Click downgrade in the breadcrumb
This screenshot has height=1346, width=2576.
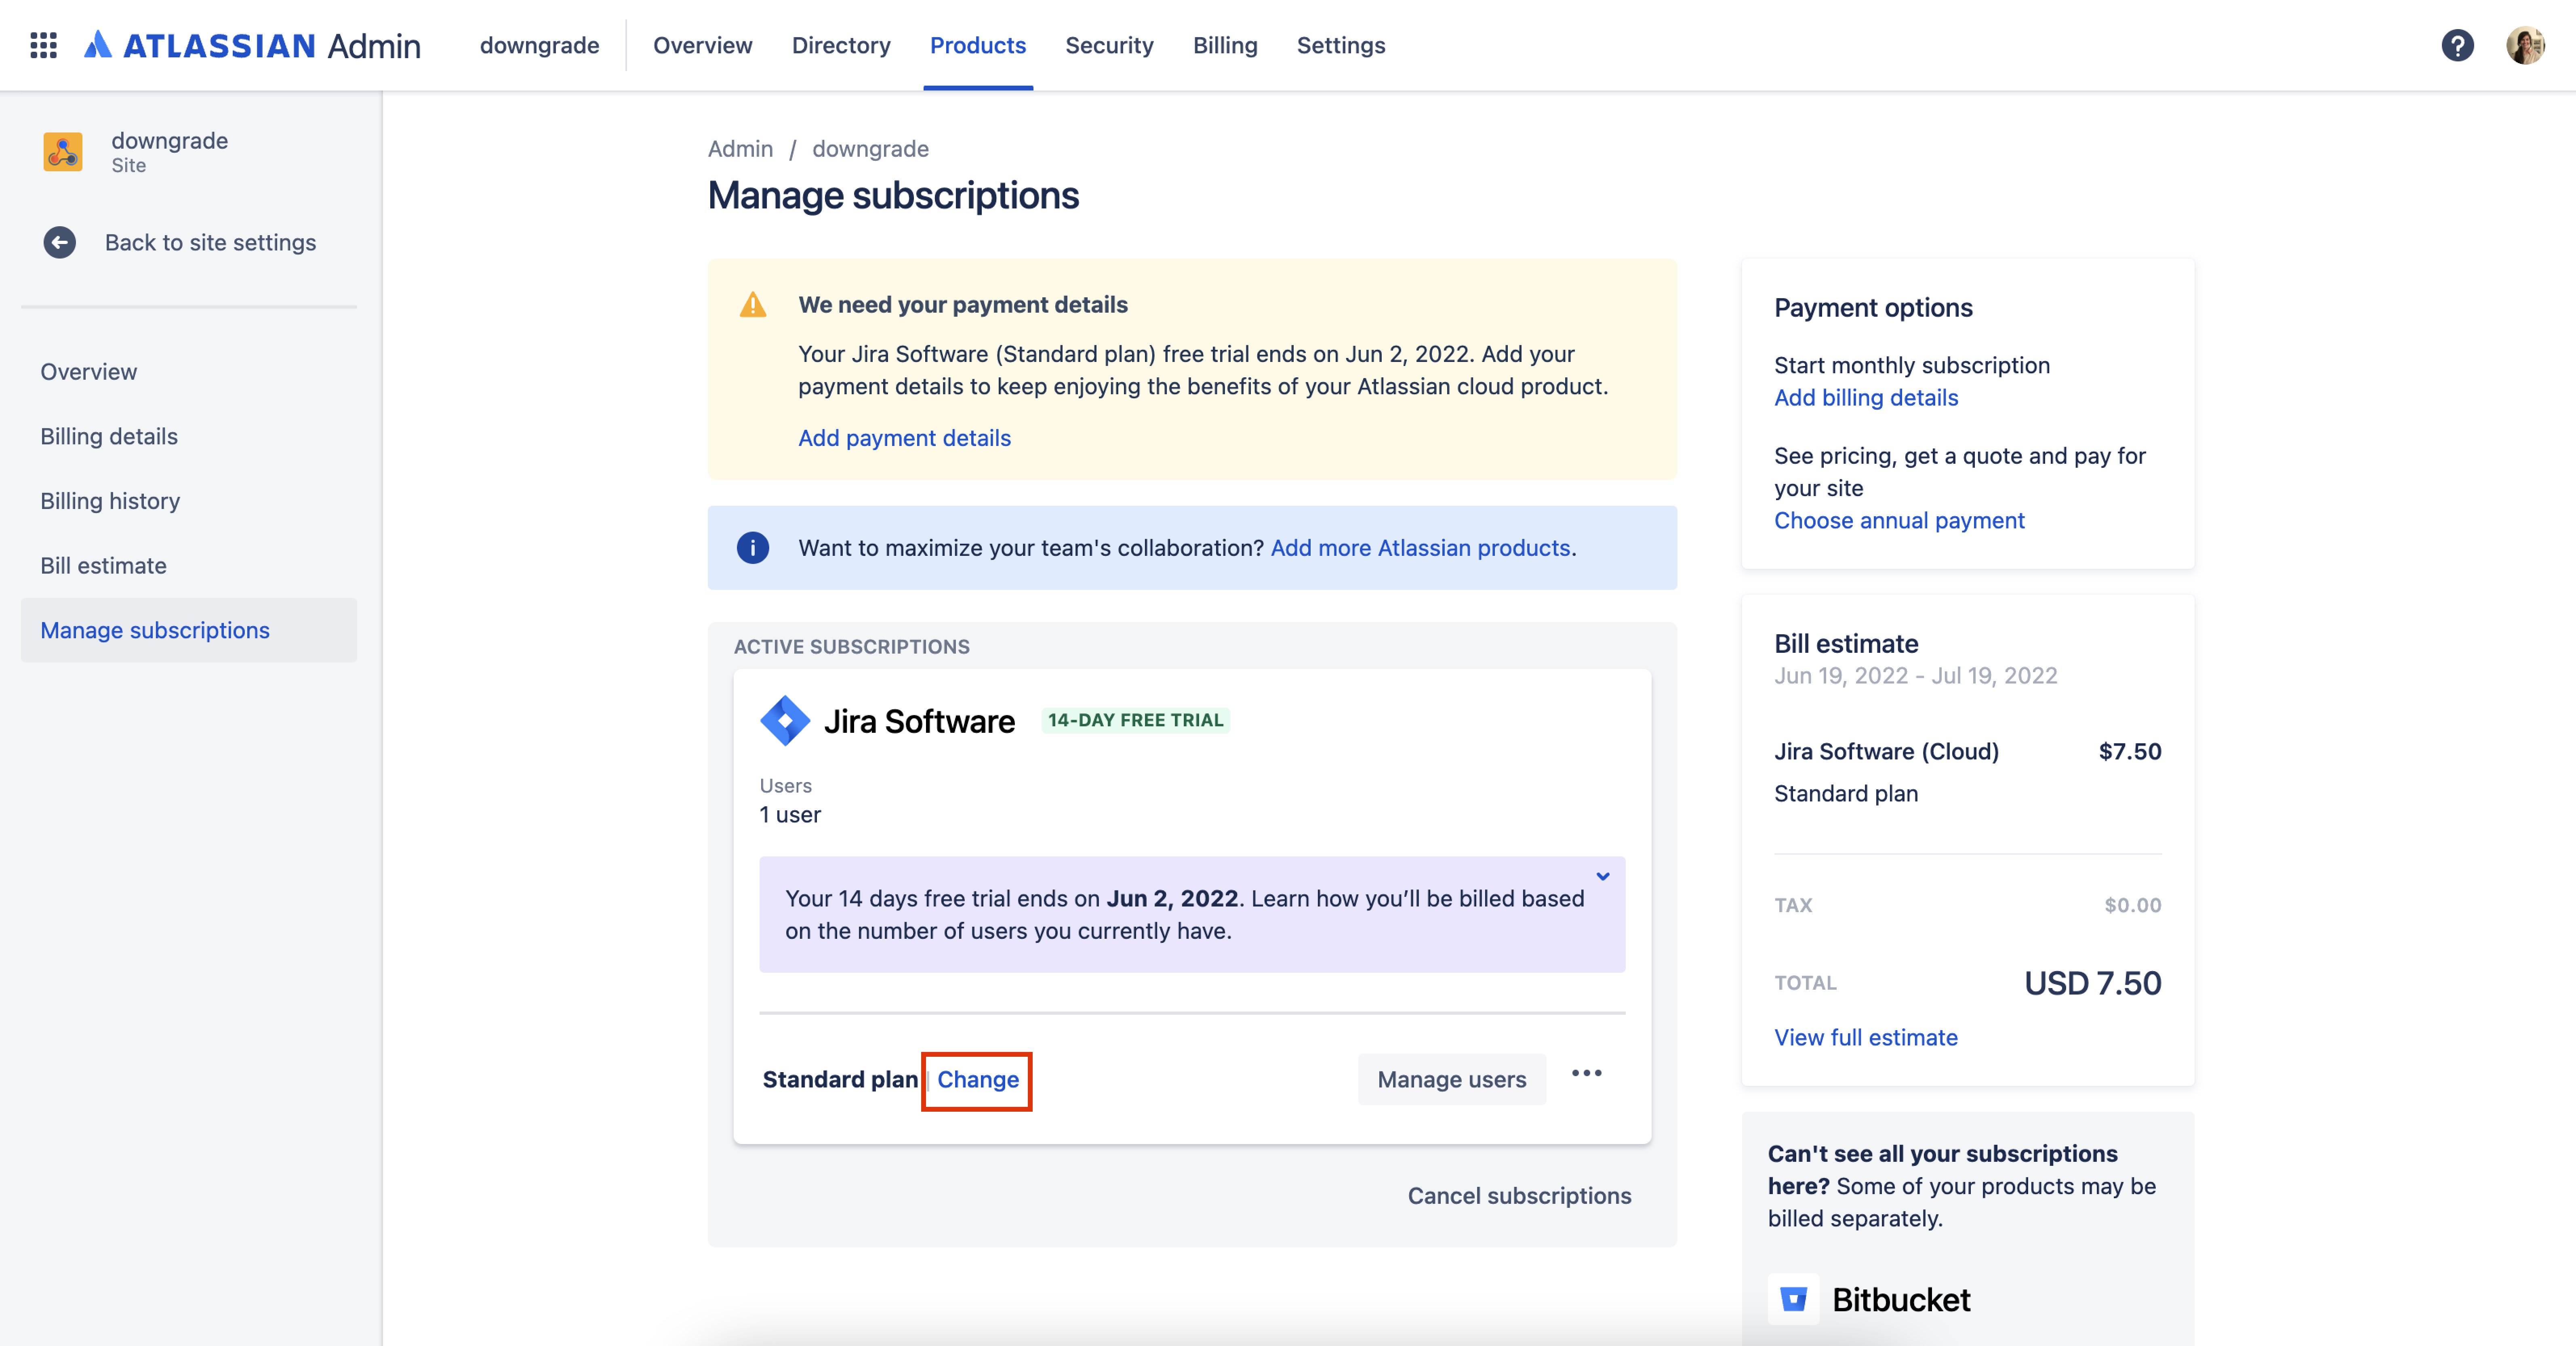[x=870, y=149]
